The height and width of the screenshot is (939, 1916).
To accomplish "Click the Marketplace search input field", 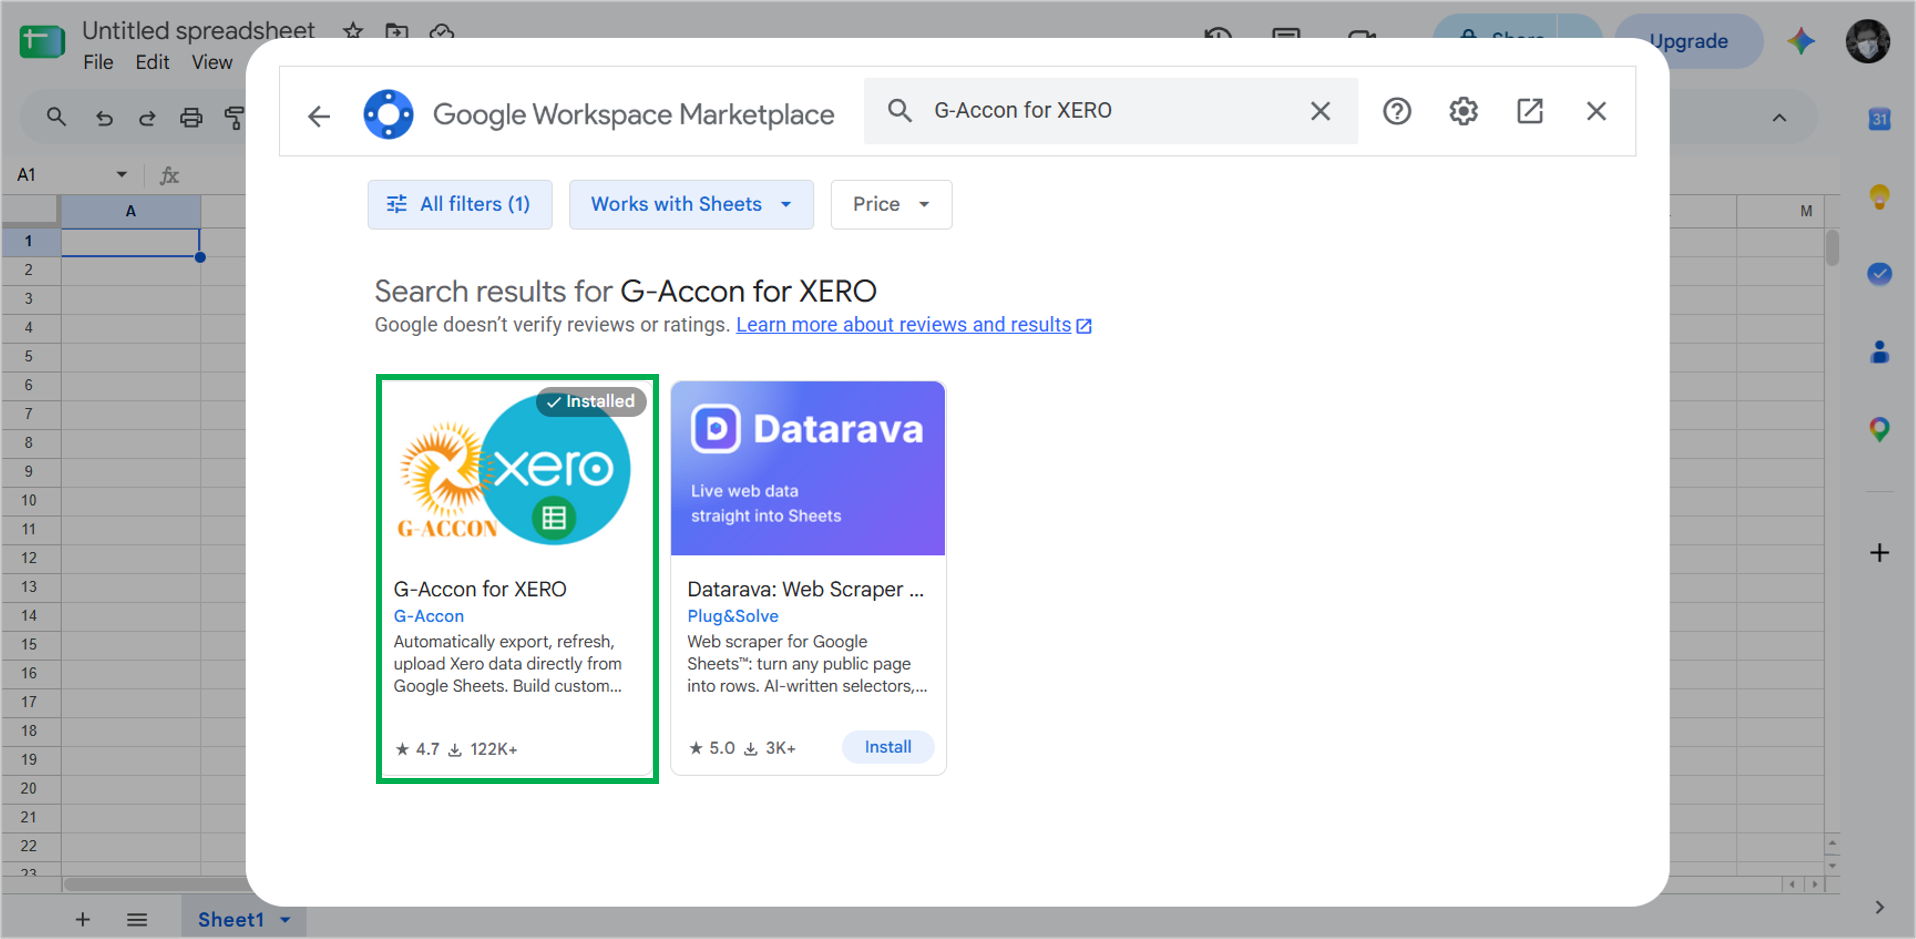I will tap(1110, 111).
